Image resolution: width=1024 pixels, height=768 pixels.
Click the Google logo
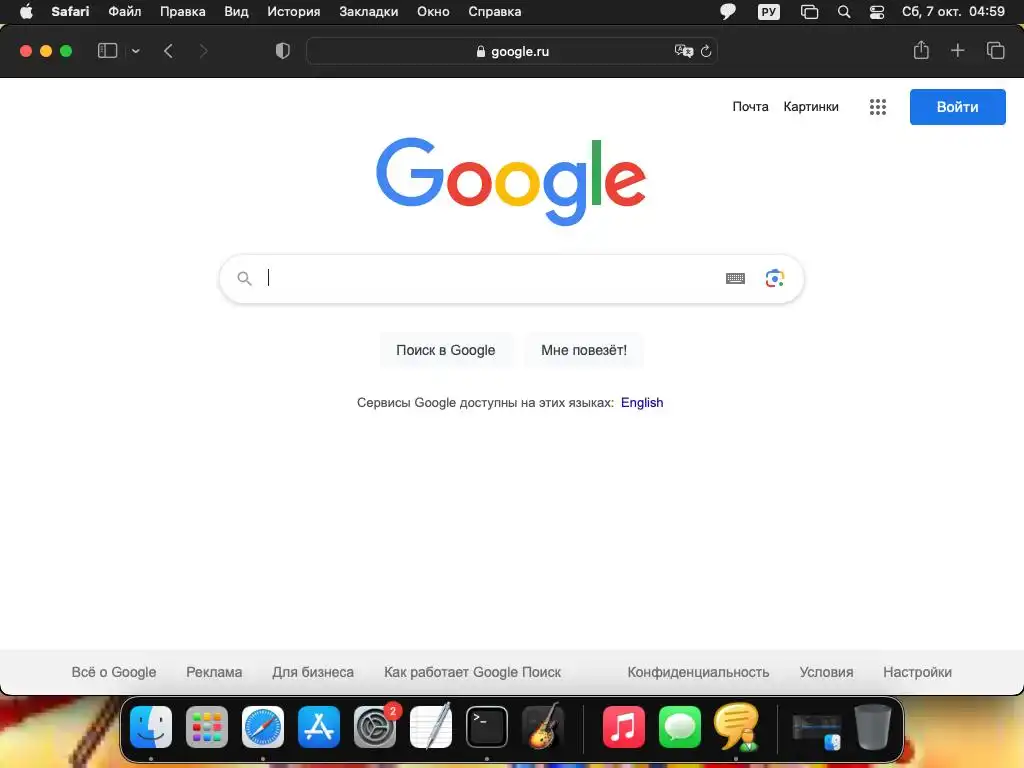pos(511,181)
